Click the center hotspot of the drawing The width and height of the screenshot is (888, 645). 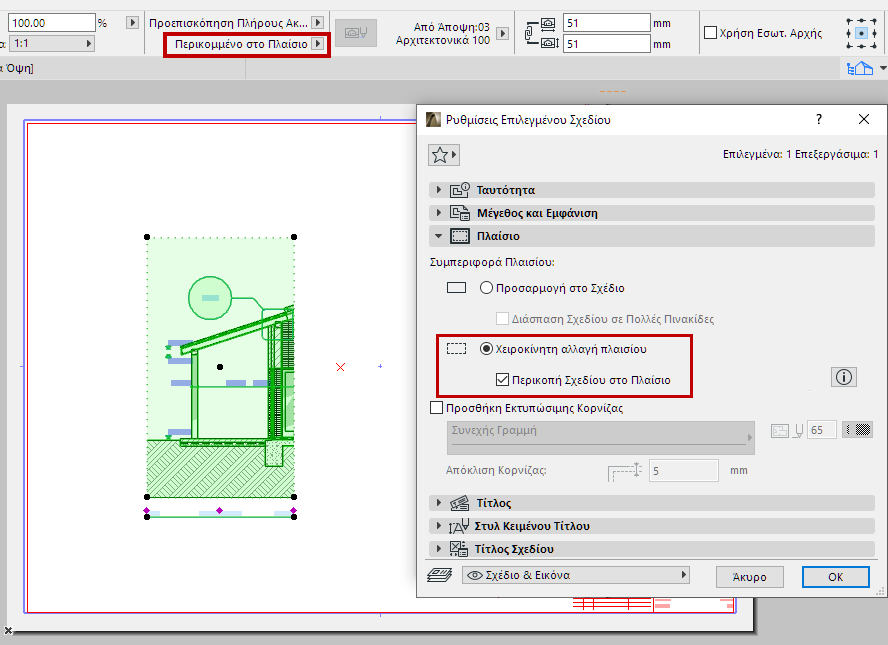(x=220, y=367)
